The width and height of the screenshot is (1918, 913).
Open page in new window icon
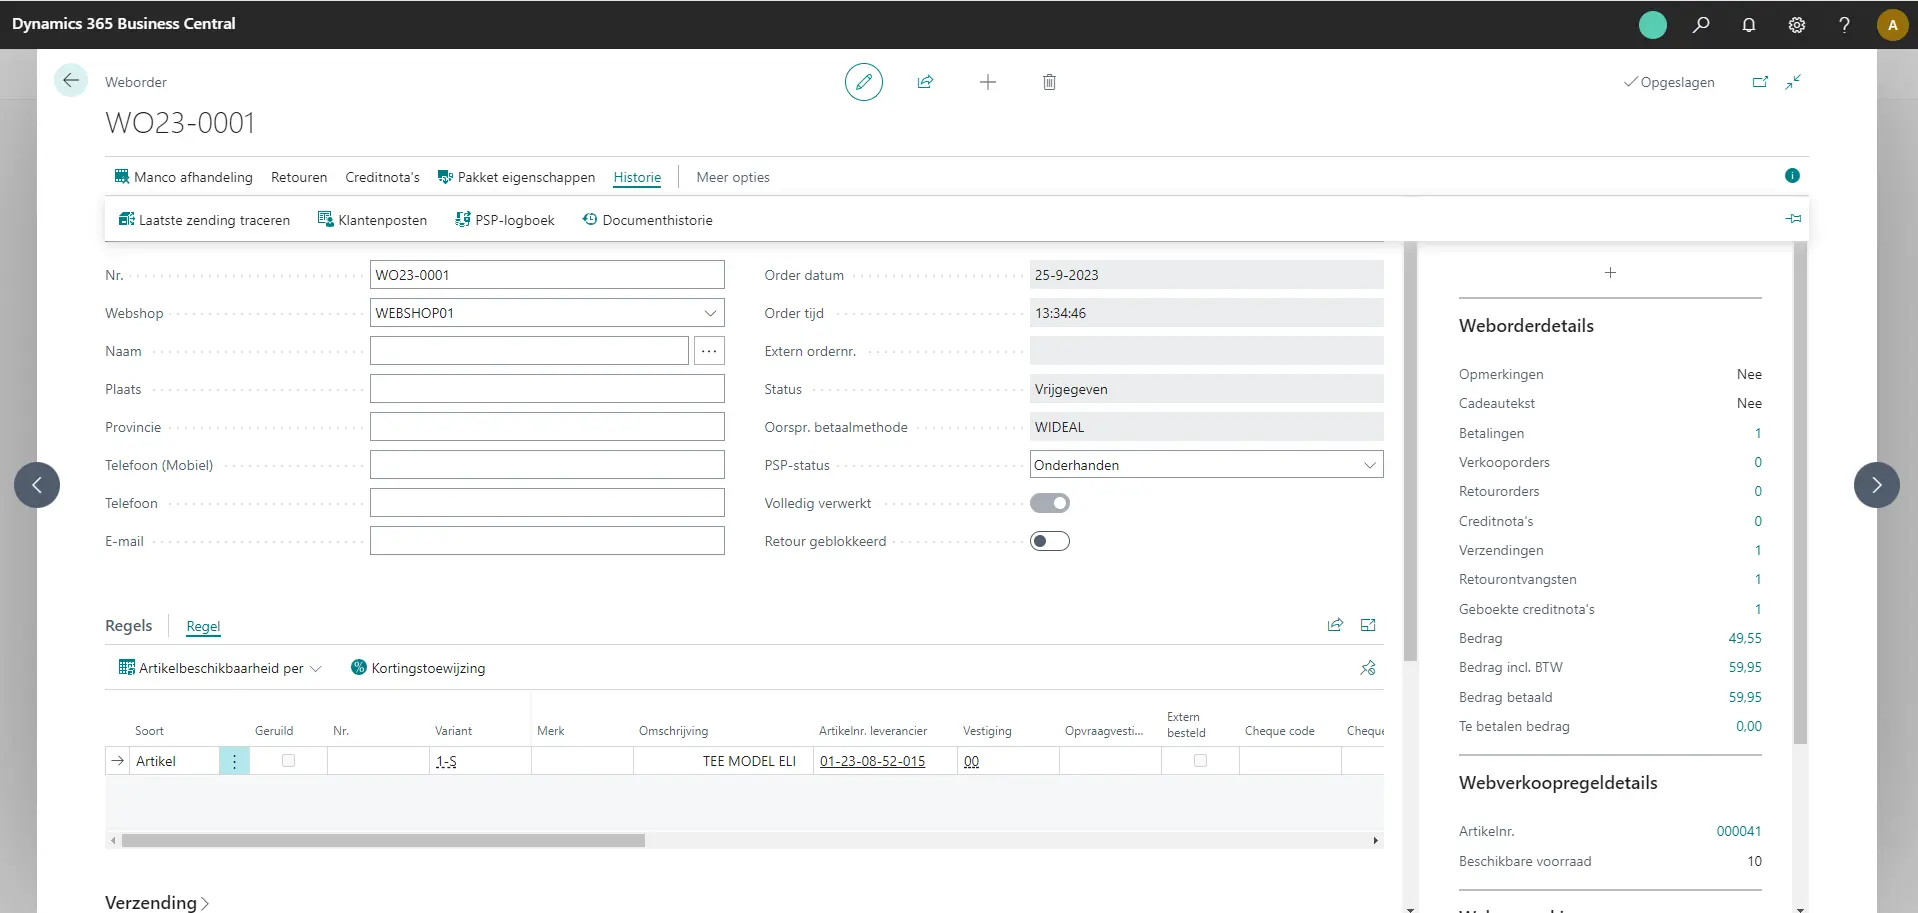pyautogui.click(x=1760, y=82)
